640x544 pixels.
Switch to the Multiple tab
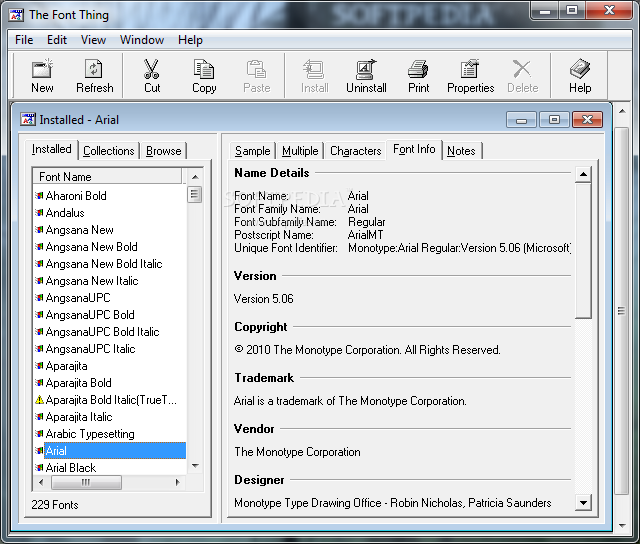pos(300,151)
